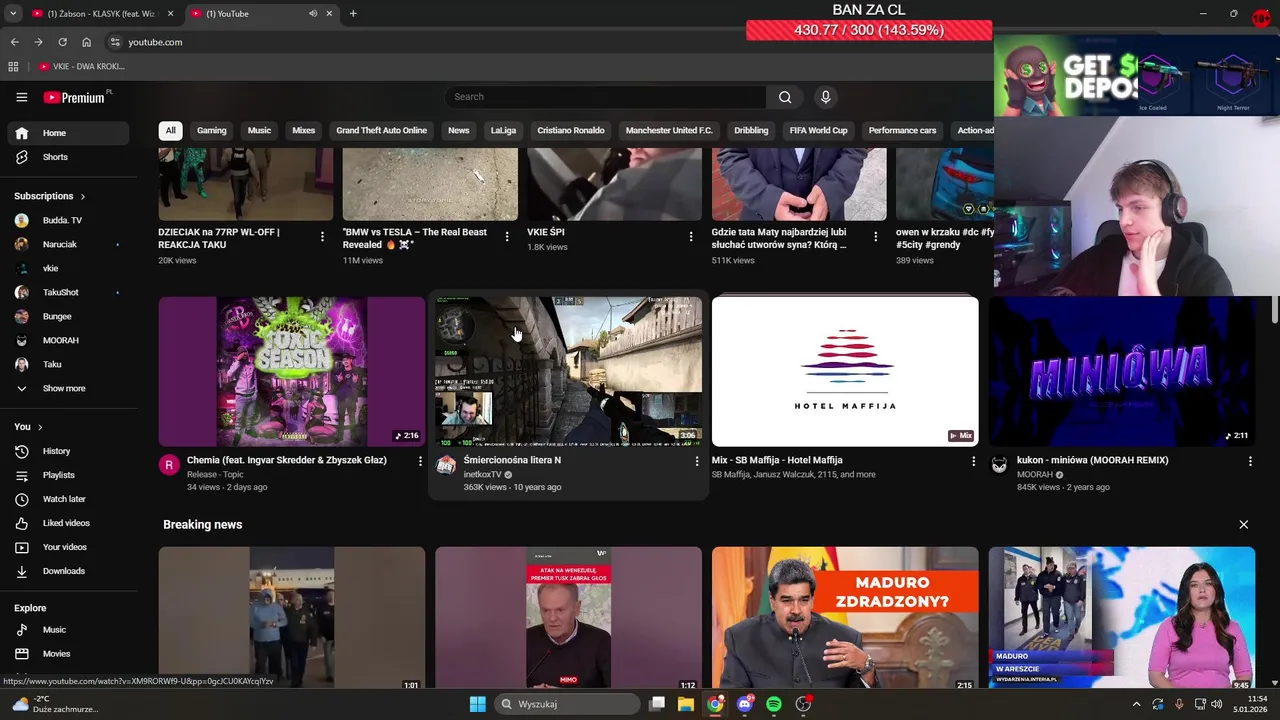This screenshot has height=720, width=1280.
Task: Open options menu for Śmiercionośna litera N
Action: tap(697, 461)
